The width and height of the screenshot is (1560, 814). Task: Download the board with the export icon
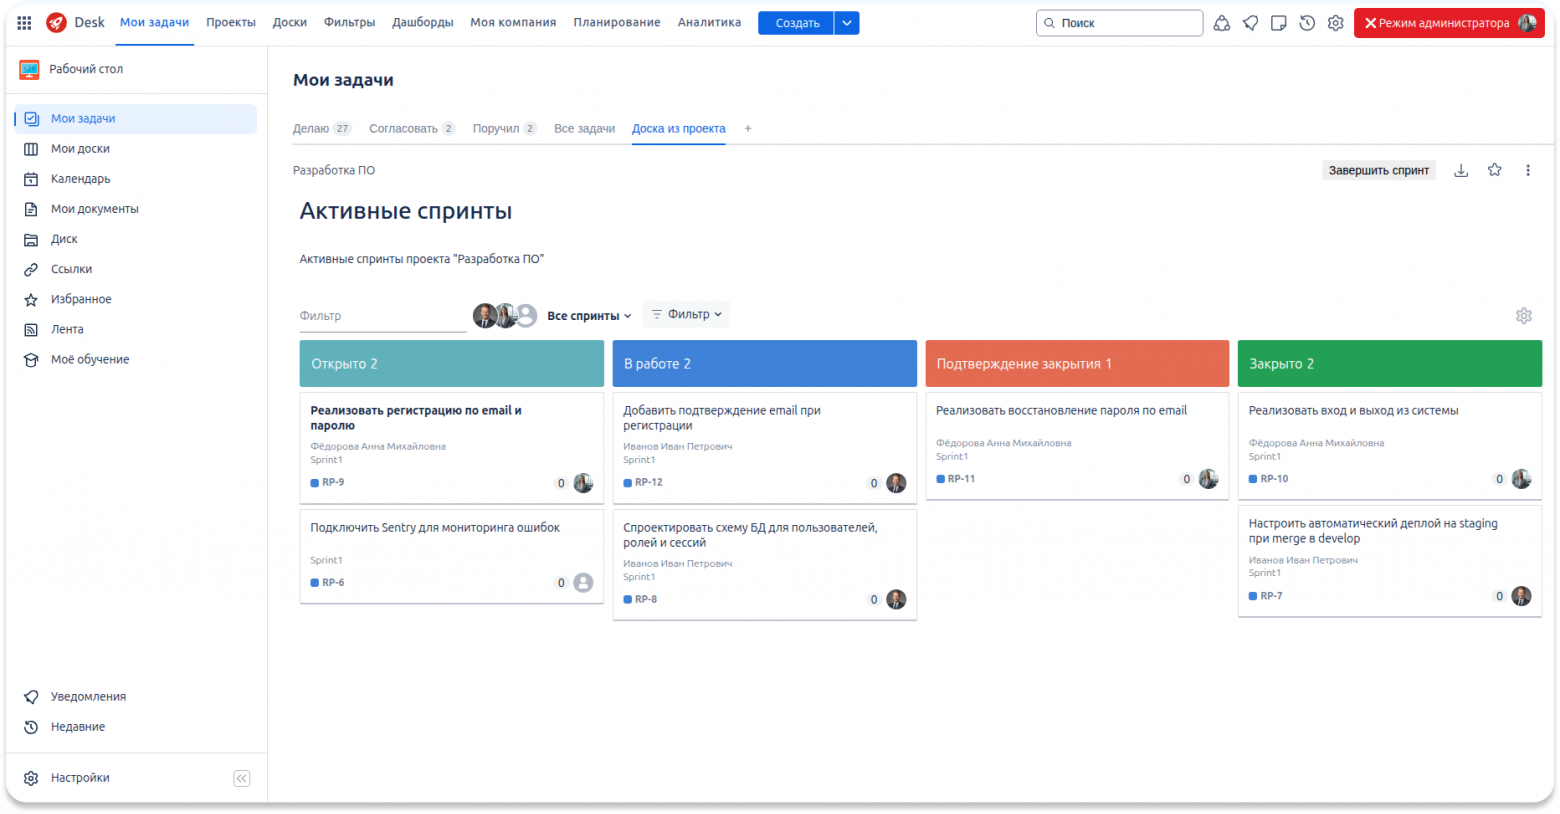1461,170
